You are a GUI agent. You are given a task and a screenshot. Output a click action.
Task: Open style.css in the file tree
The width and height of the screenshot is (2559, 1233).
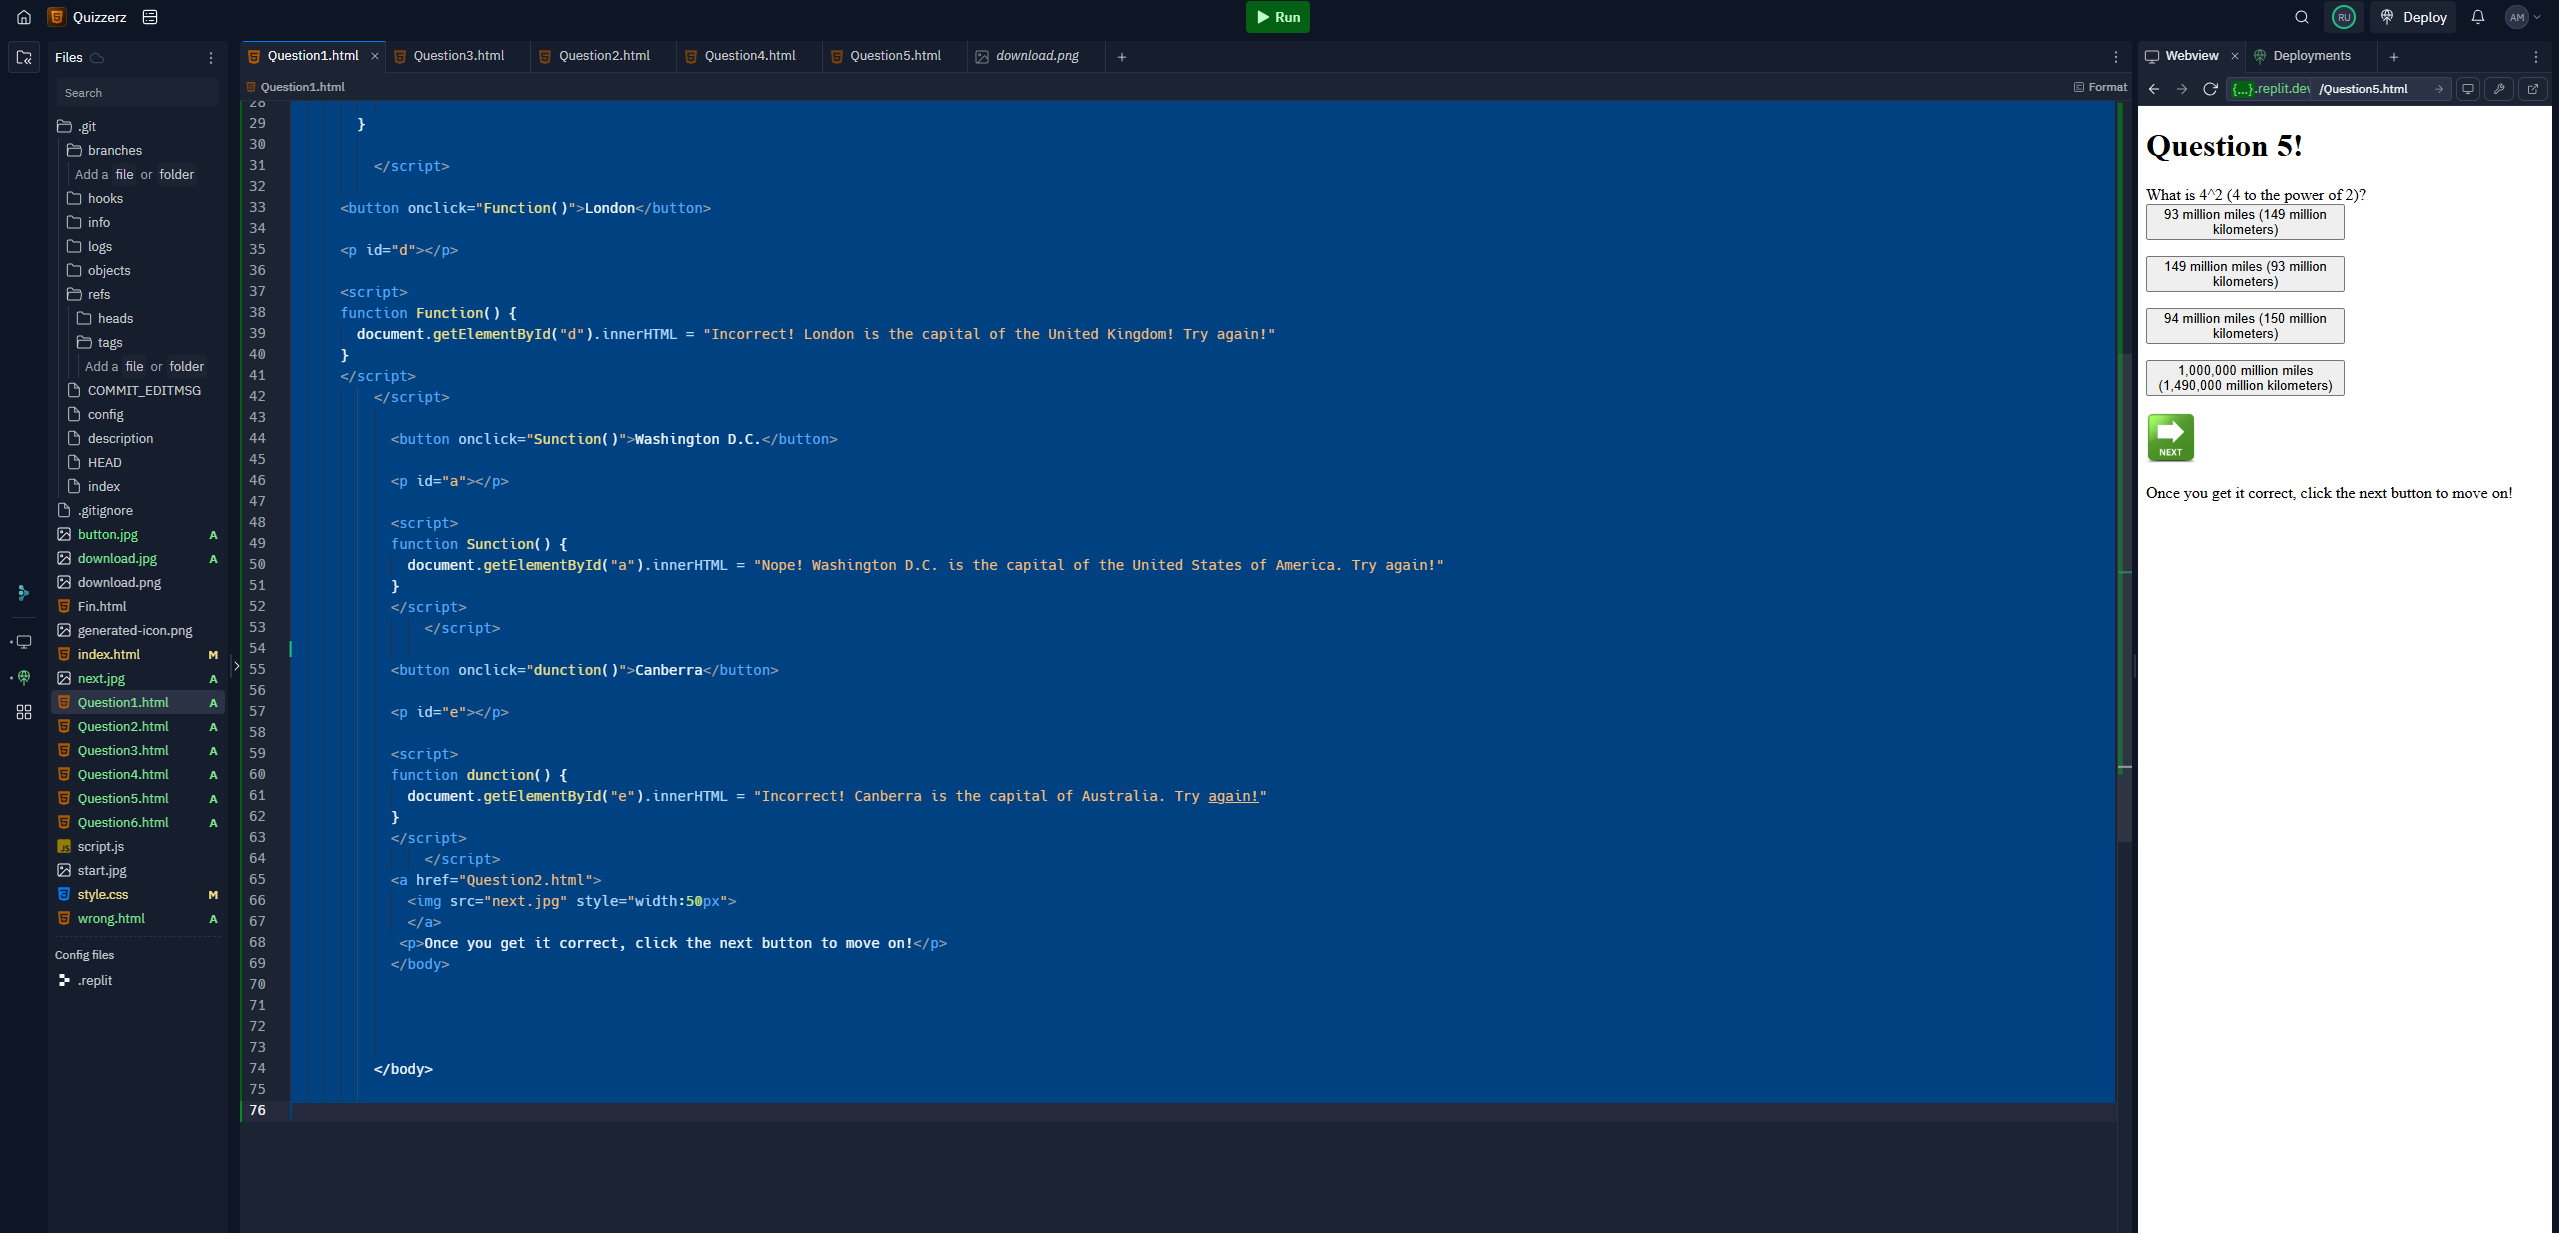(x=103, y=894)
